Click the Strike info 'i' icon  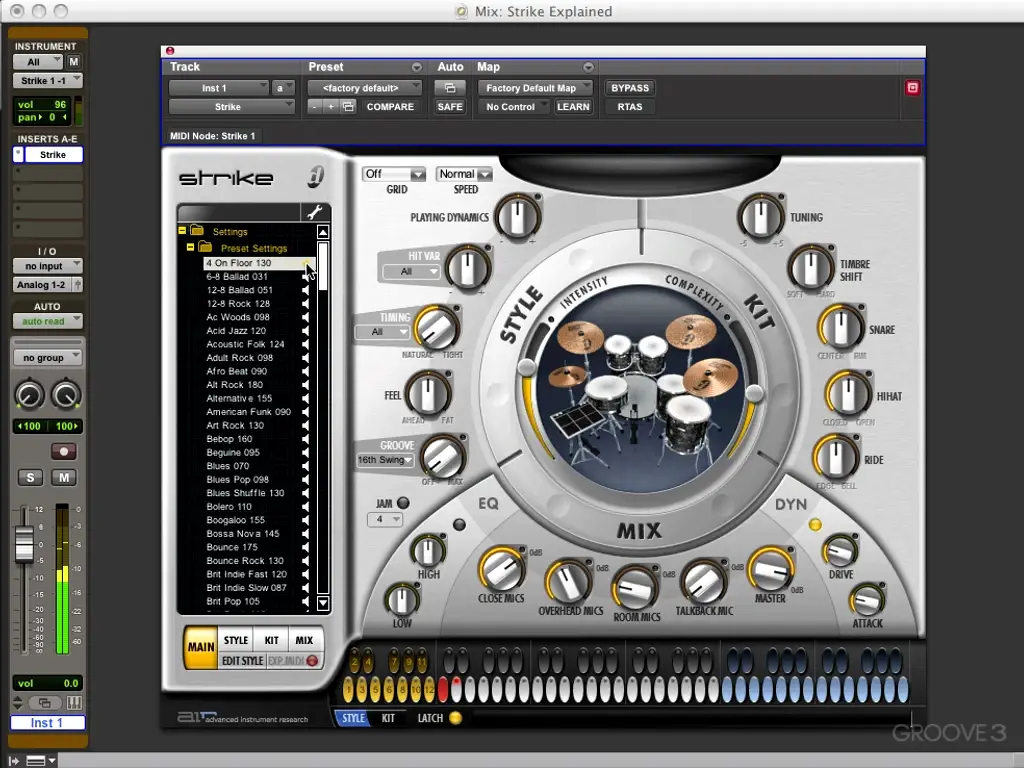point(316,176)
